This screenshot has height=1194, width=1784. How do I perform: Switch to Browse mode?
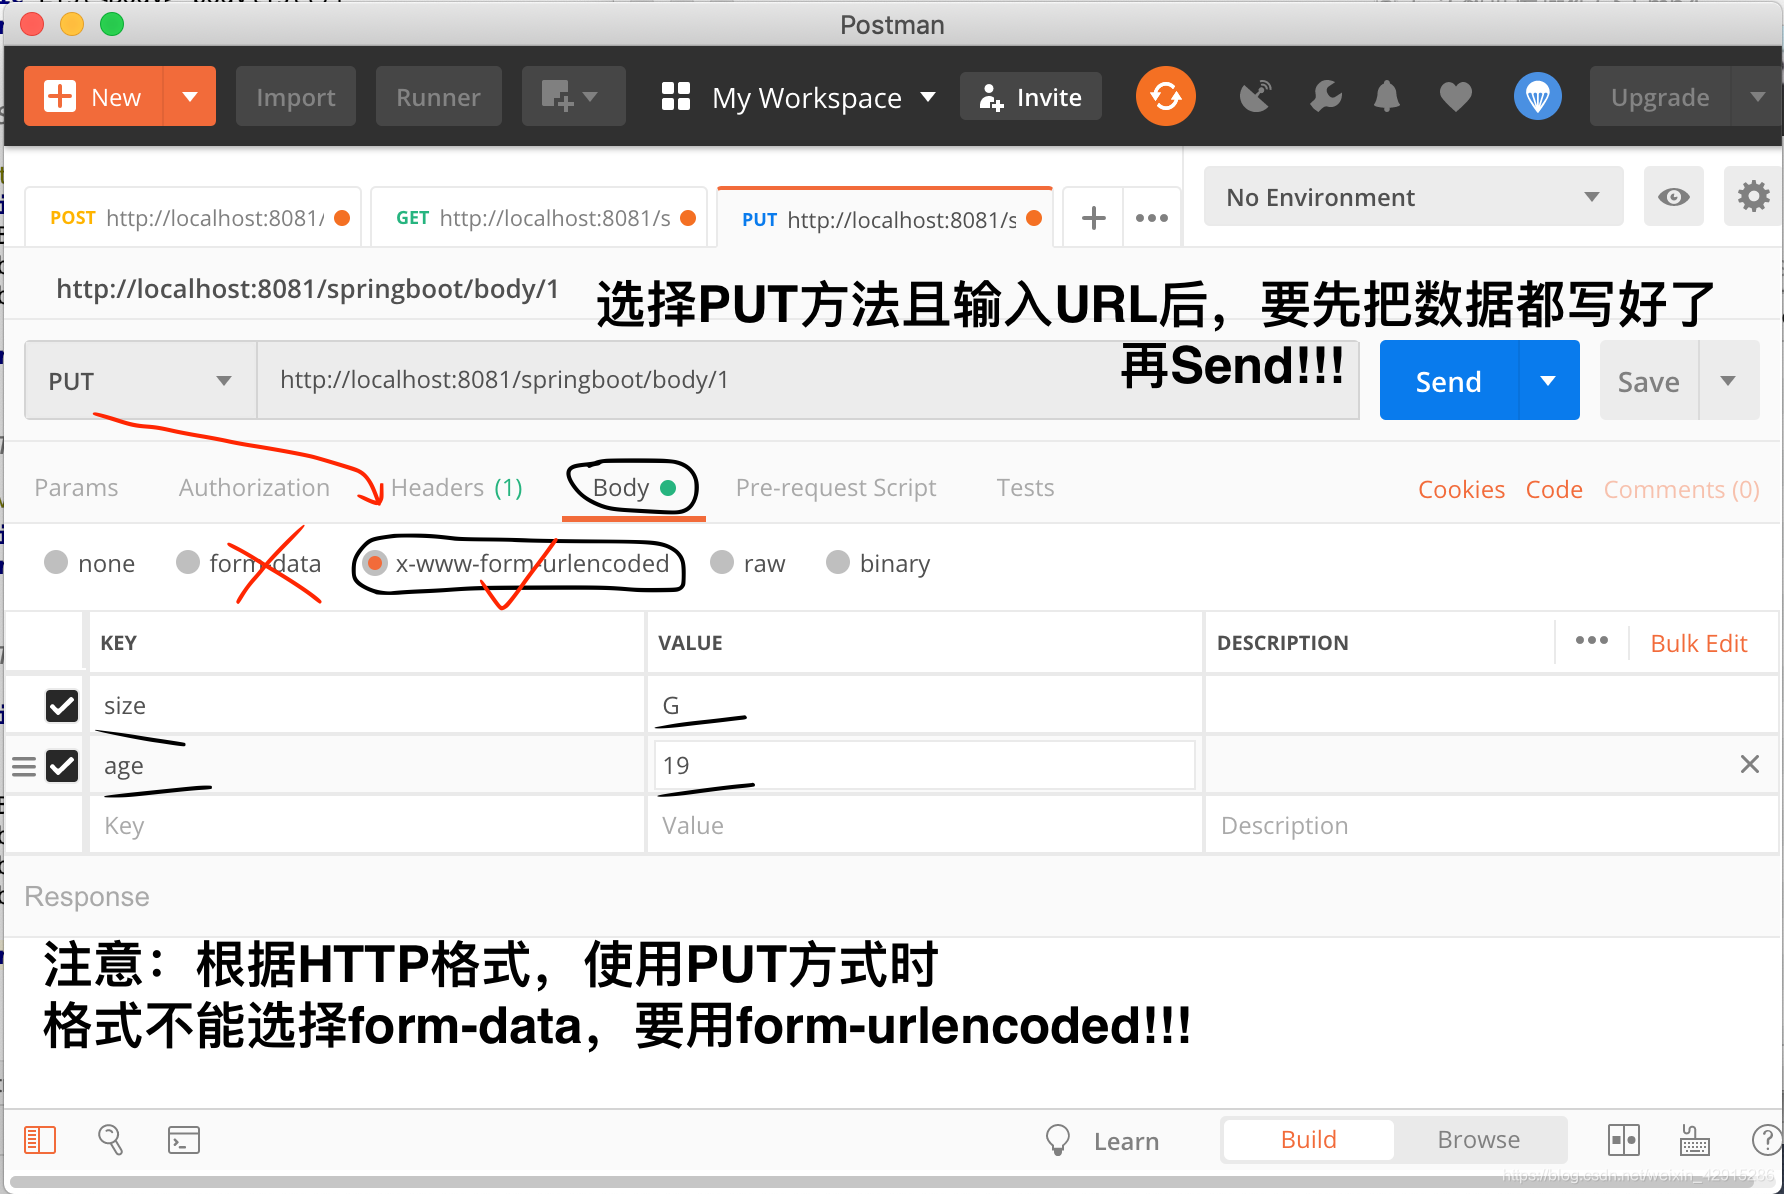pos(1478,1139)
